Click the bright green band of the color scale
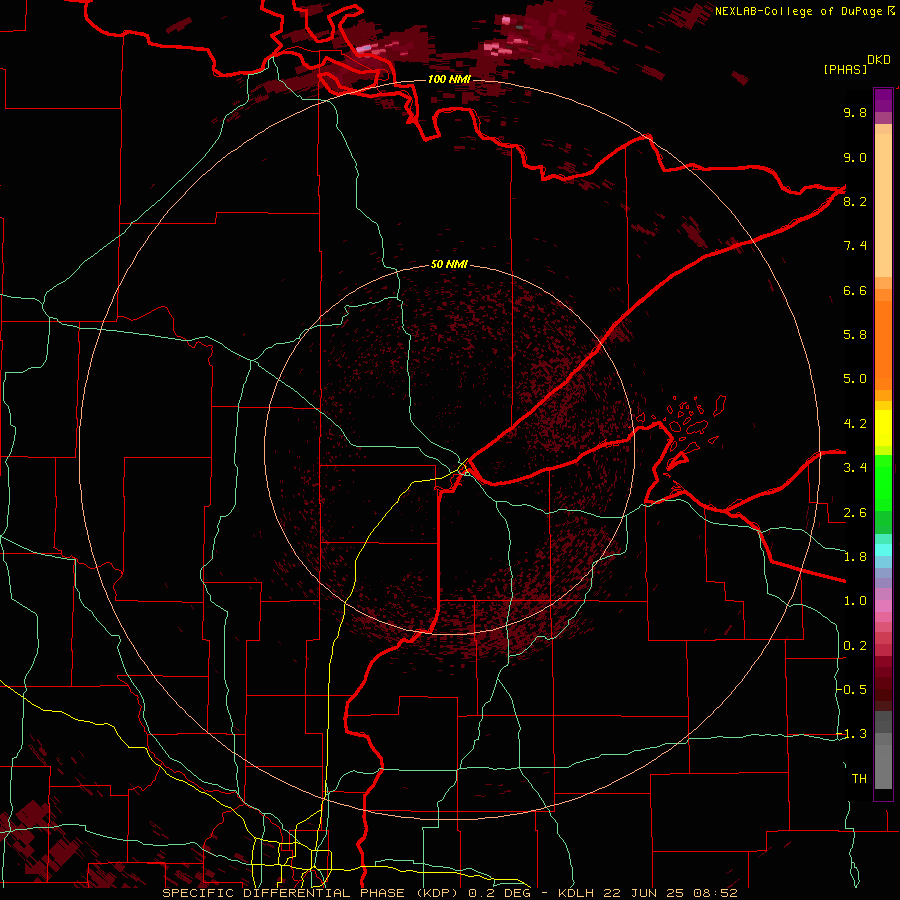Image resolution: width=900 pixels, height=900 pixels. (883, 483)
